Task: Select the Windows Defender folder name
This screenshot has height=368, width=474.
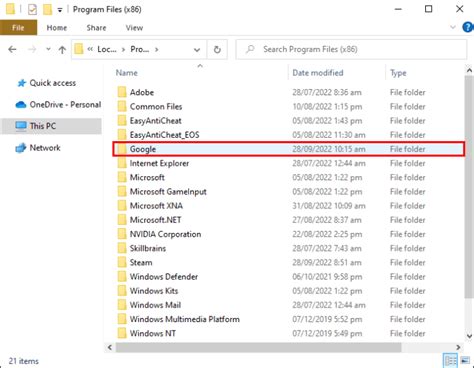Action: (164, 277)
